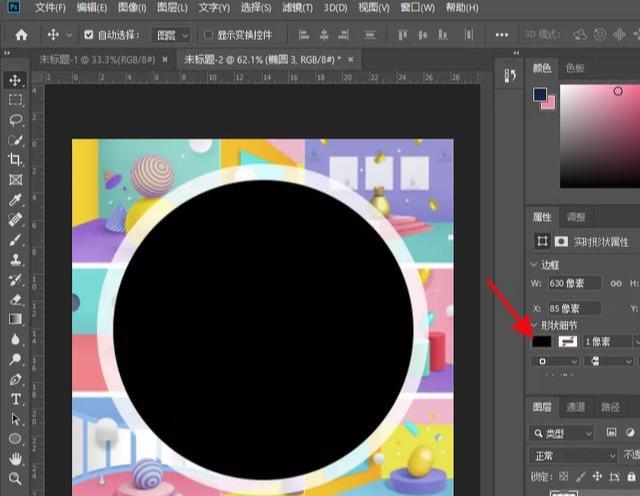Viewport: 640px width, 496px height.
Task: Enable the 显示变换控件 checkbox
Action: tap(207, 35)
